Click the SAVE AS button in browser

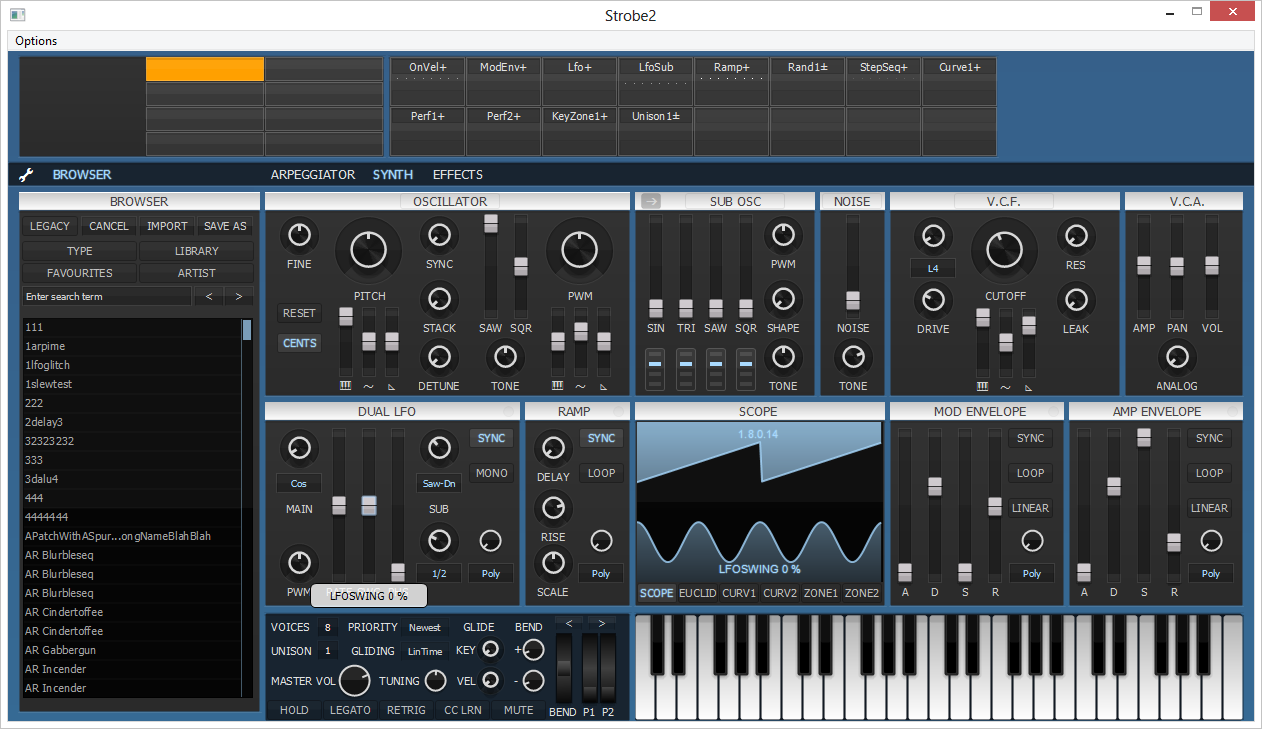tap(225, 226)
